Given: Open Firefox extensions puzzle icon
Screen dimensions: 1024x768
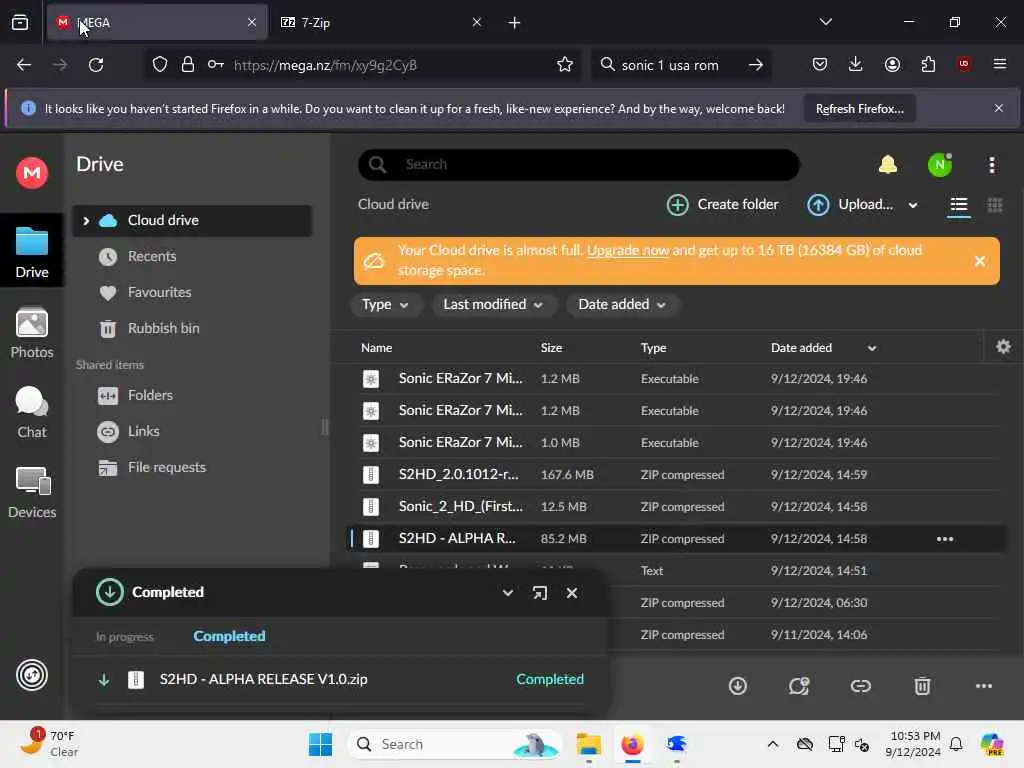Looking at the screenshot, I should [x=928, y=64].
